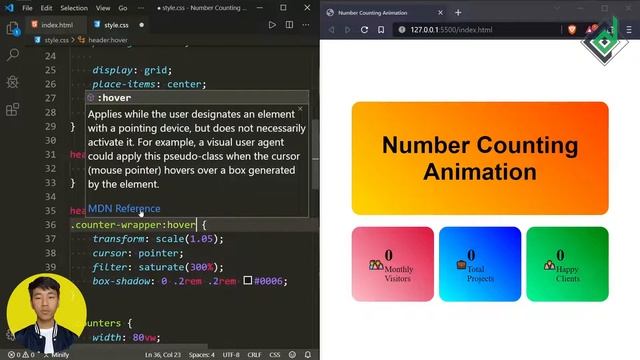640x360 pixels.
Task: Open the Edit menu
Action: pos(46,8)
